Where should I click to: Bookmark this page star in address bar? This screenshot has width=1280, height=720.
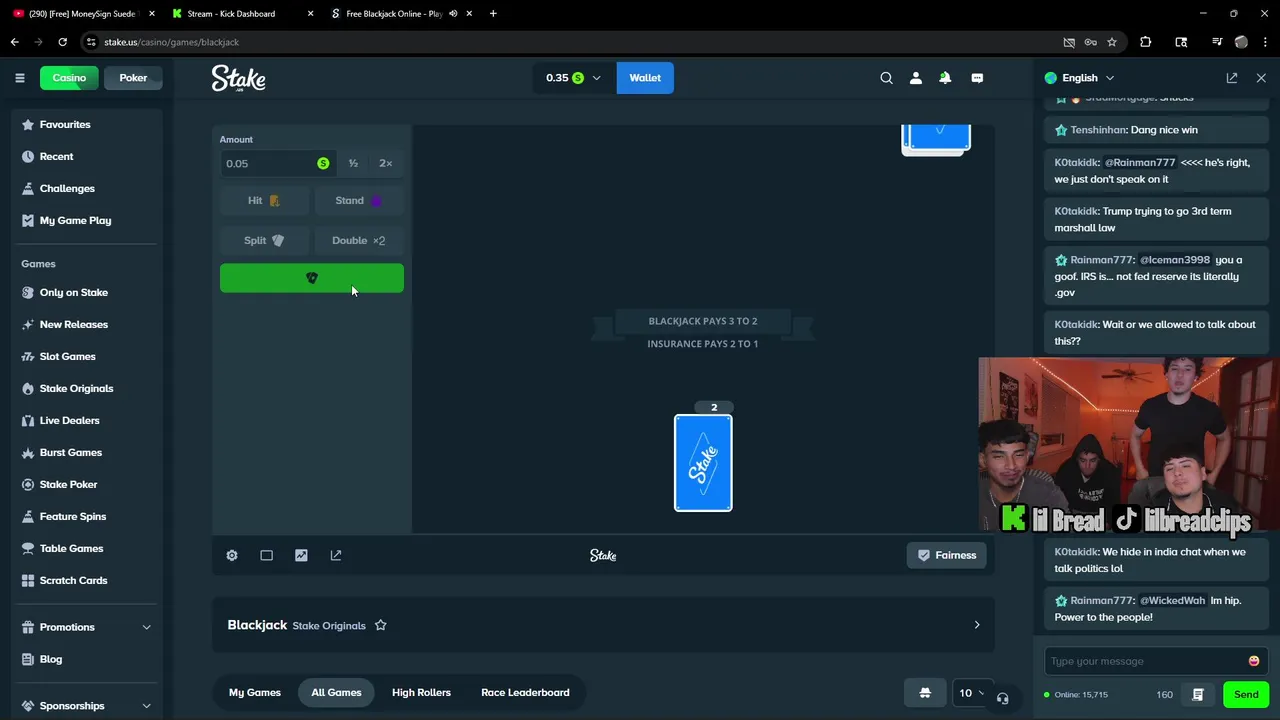pos(1112,42)
